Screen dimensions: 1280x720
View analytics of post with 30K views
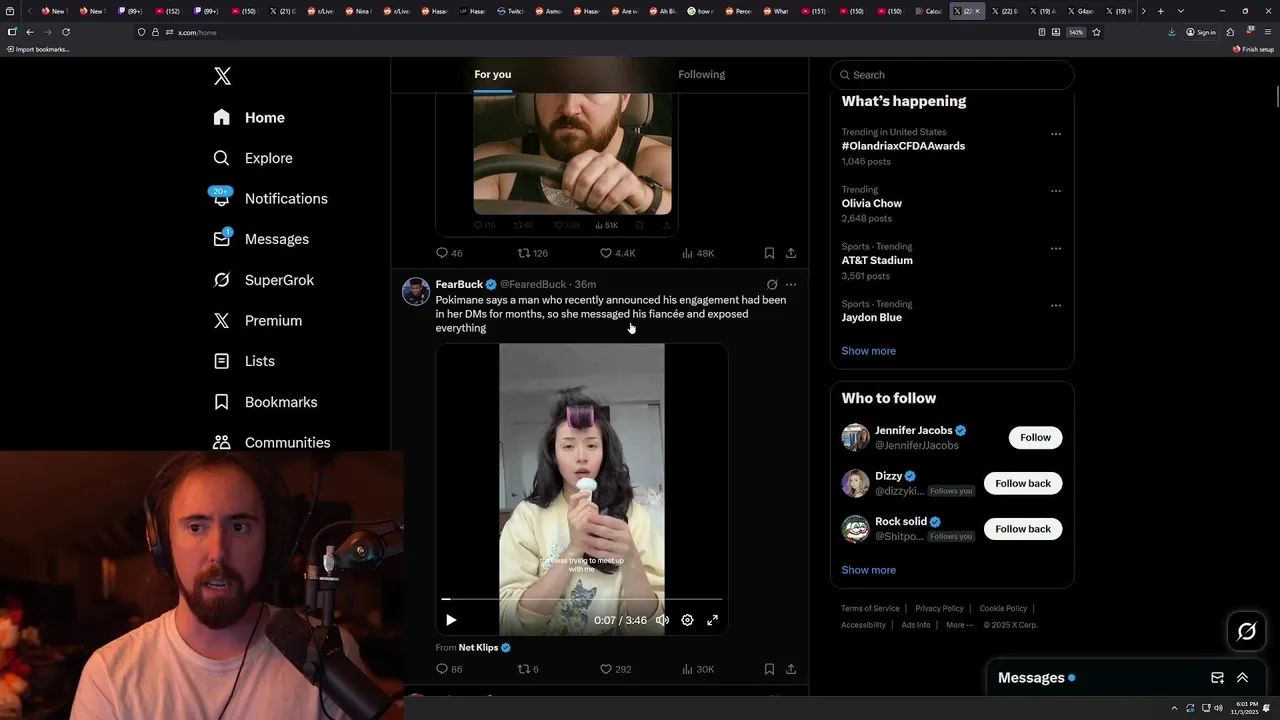click(698, 669)
